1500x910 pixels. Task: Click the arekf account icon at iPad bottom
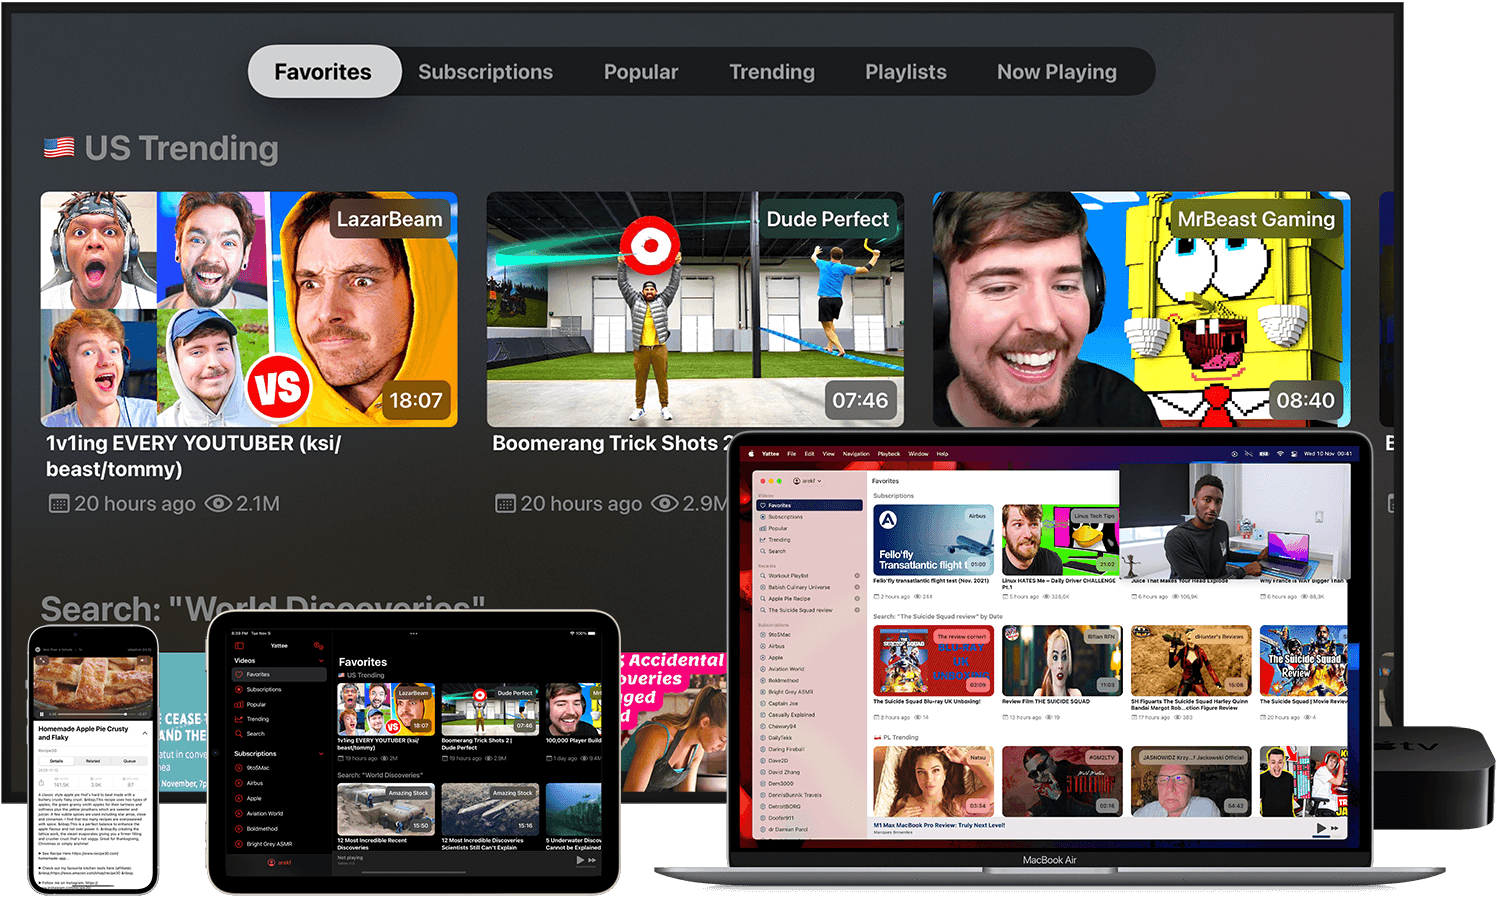point(271,862)
